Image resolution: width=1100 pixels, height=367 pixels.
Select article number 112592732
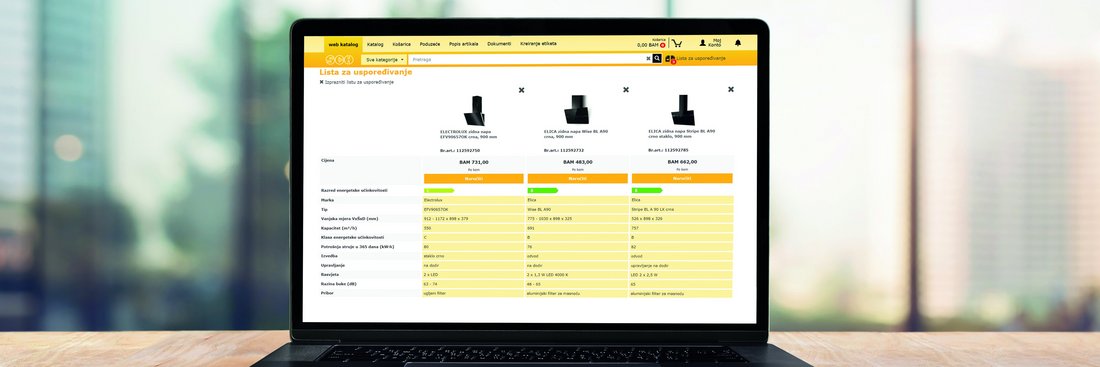(x=564, y=150)
